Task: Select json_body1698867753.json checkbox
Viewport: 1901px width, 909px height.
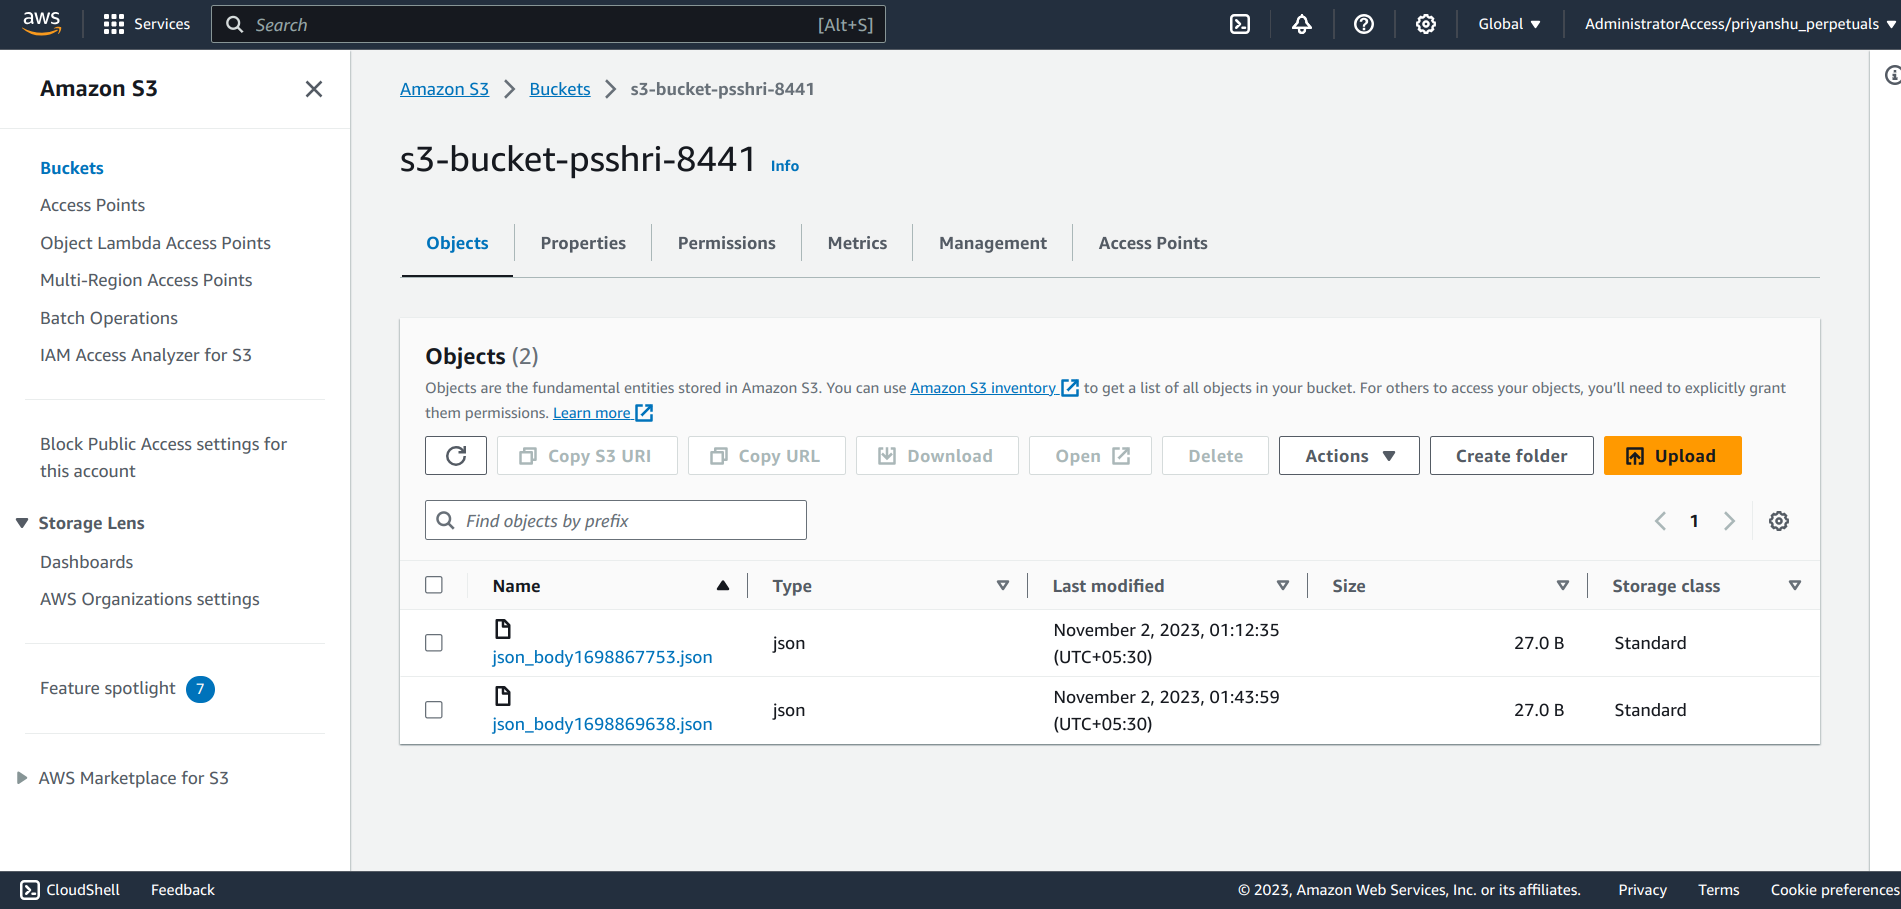Action: pyautogui.click(x=434, y=643)
